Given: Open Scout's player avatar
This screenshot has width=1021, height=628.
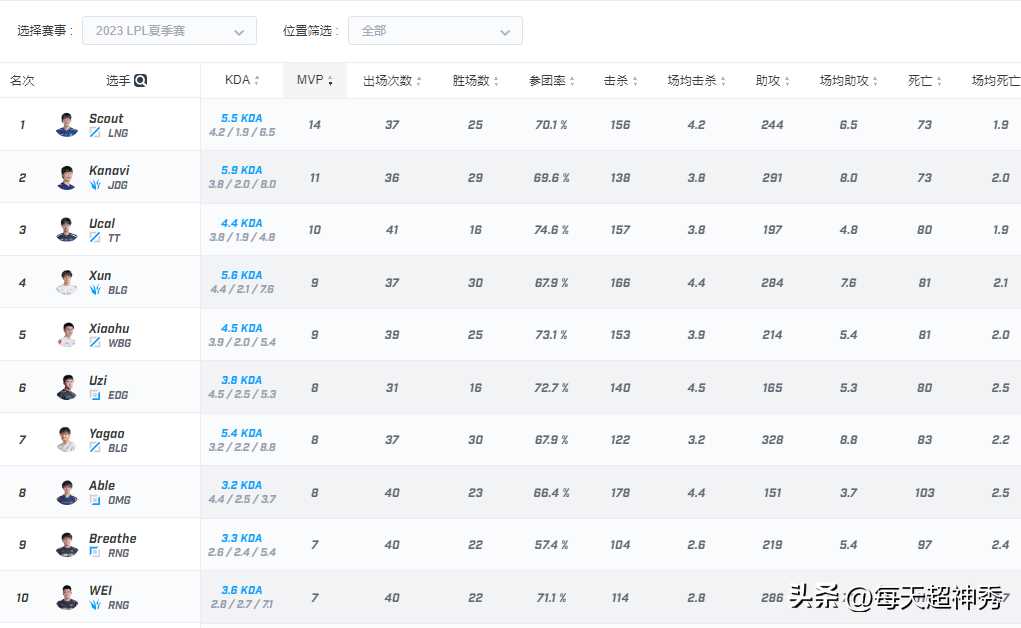Looking at the screenshot, I should (x=66, y=124).
